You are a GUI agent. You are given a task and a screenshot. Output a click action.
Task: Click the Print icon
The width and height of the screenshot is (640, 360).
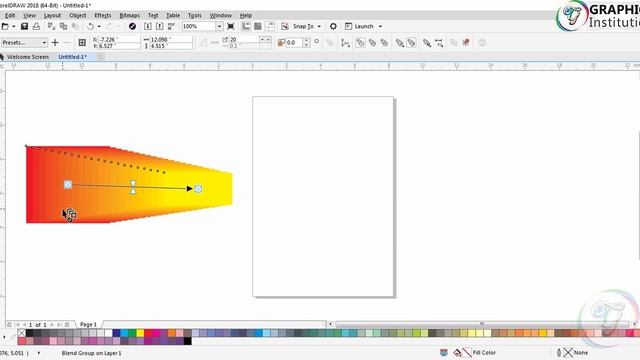tap(36, 26)
